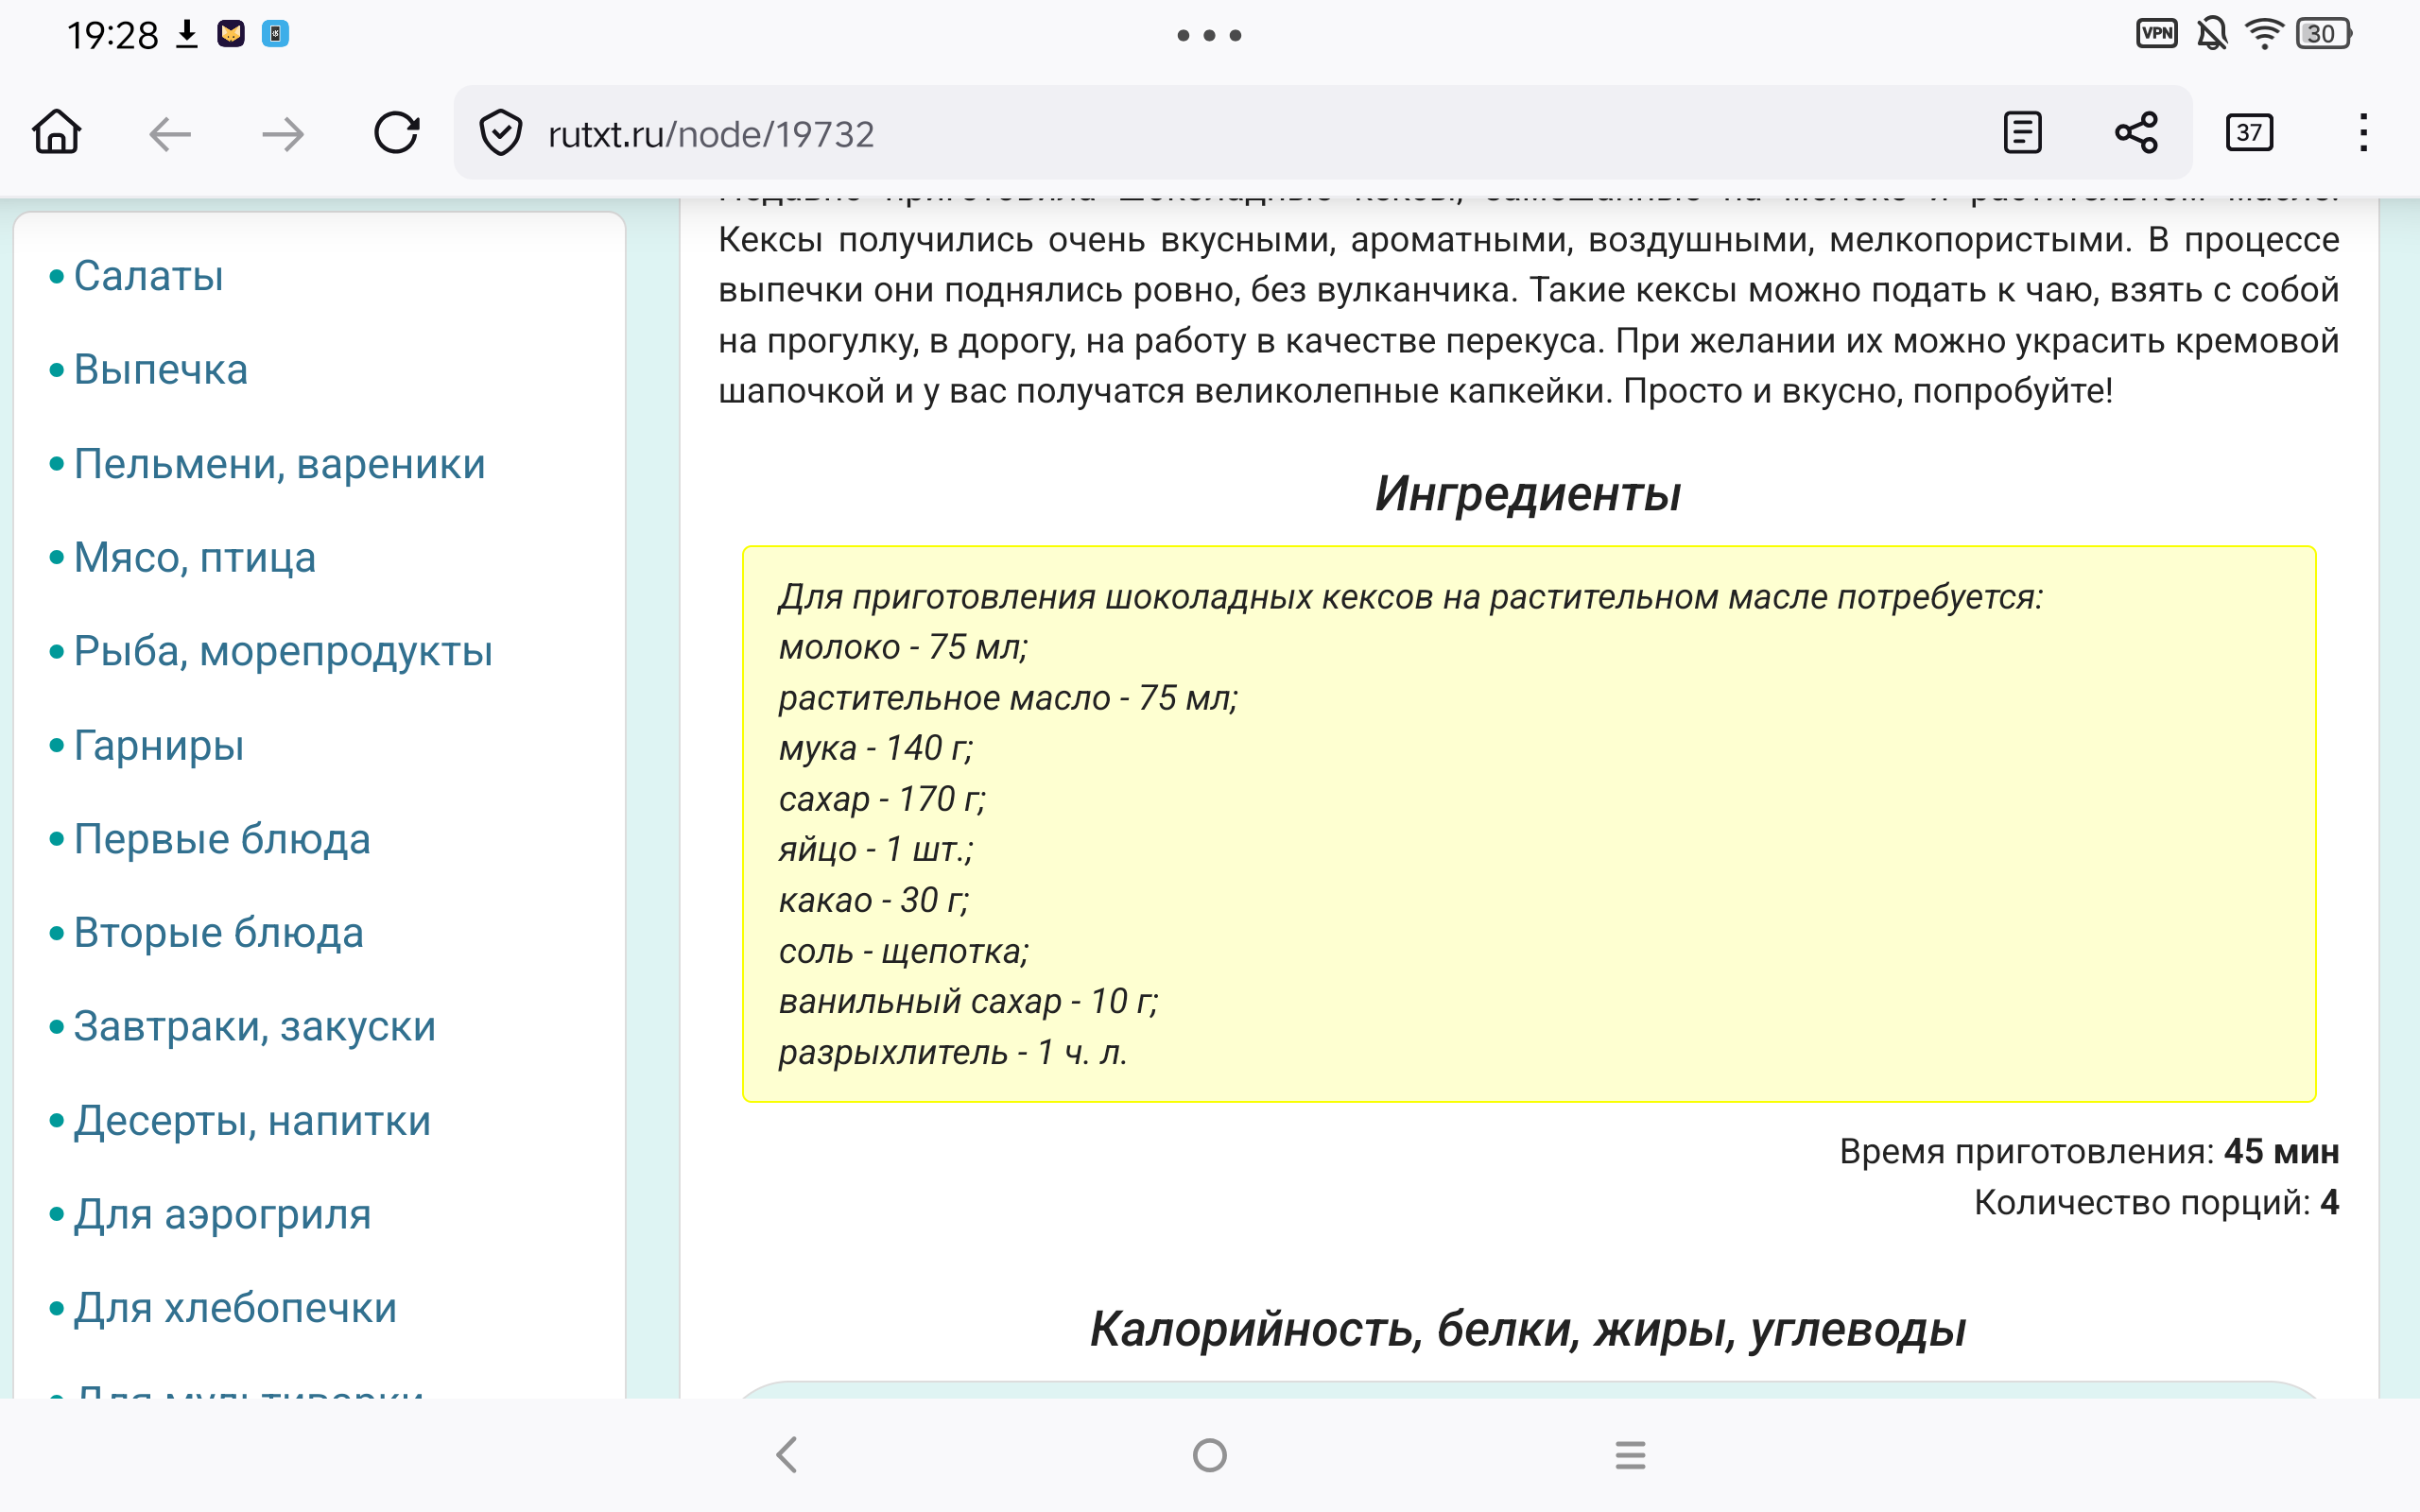Reload the page with refresh icon
Viewport: 2420px width, 1512px height.
[x=397, y=132]
